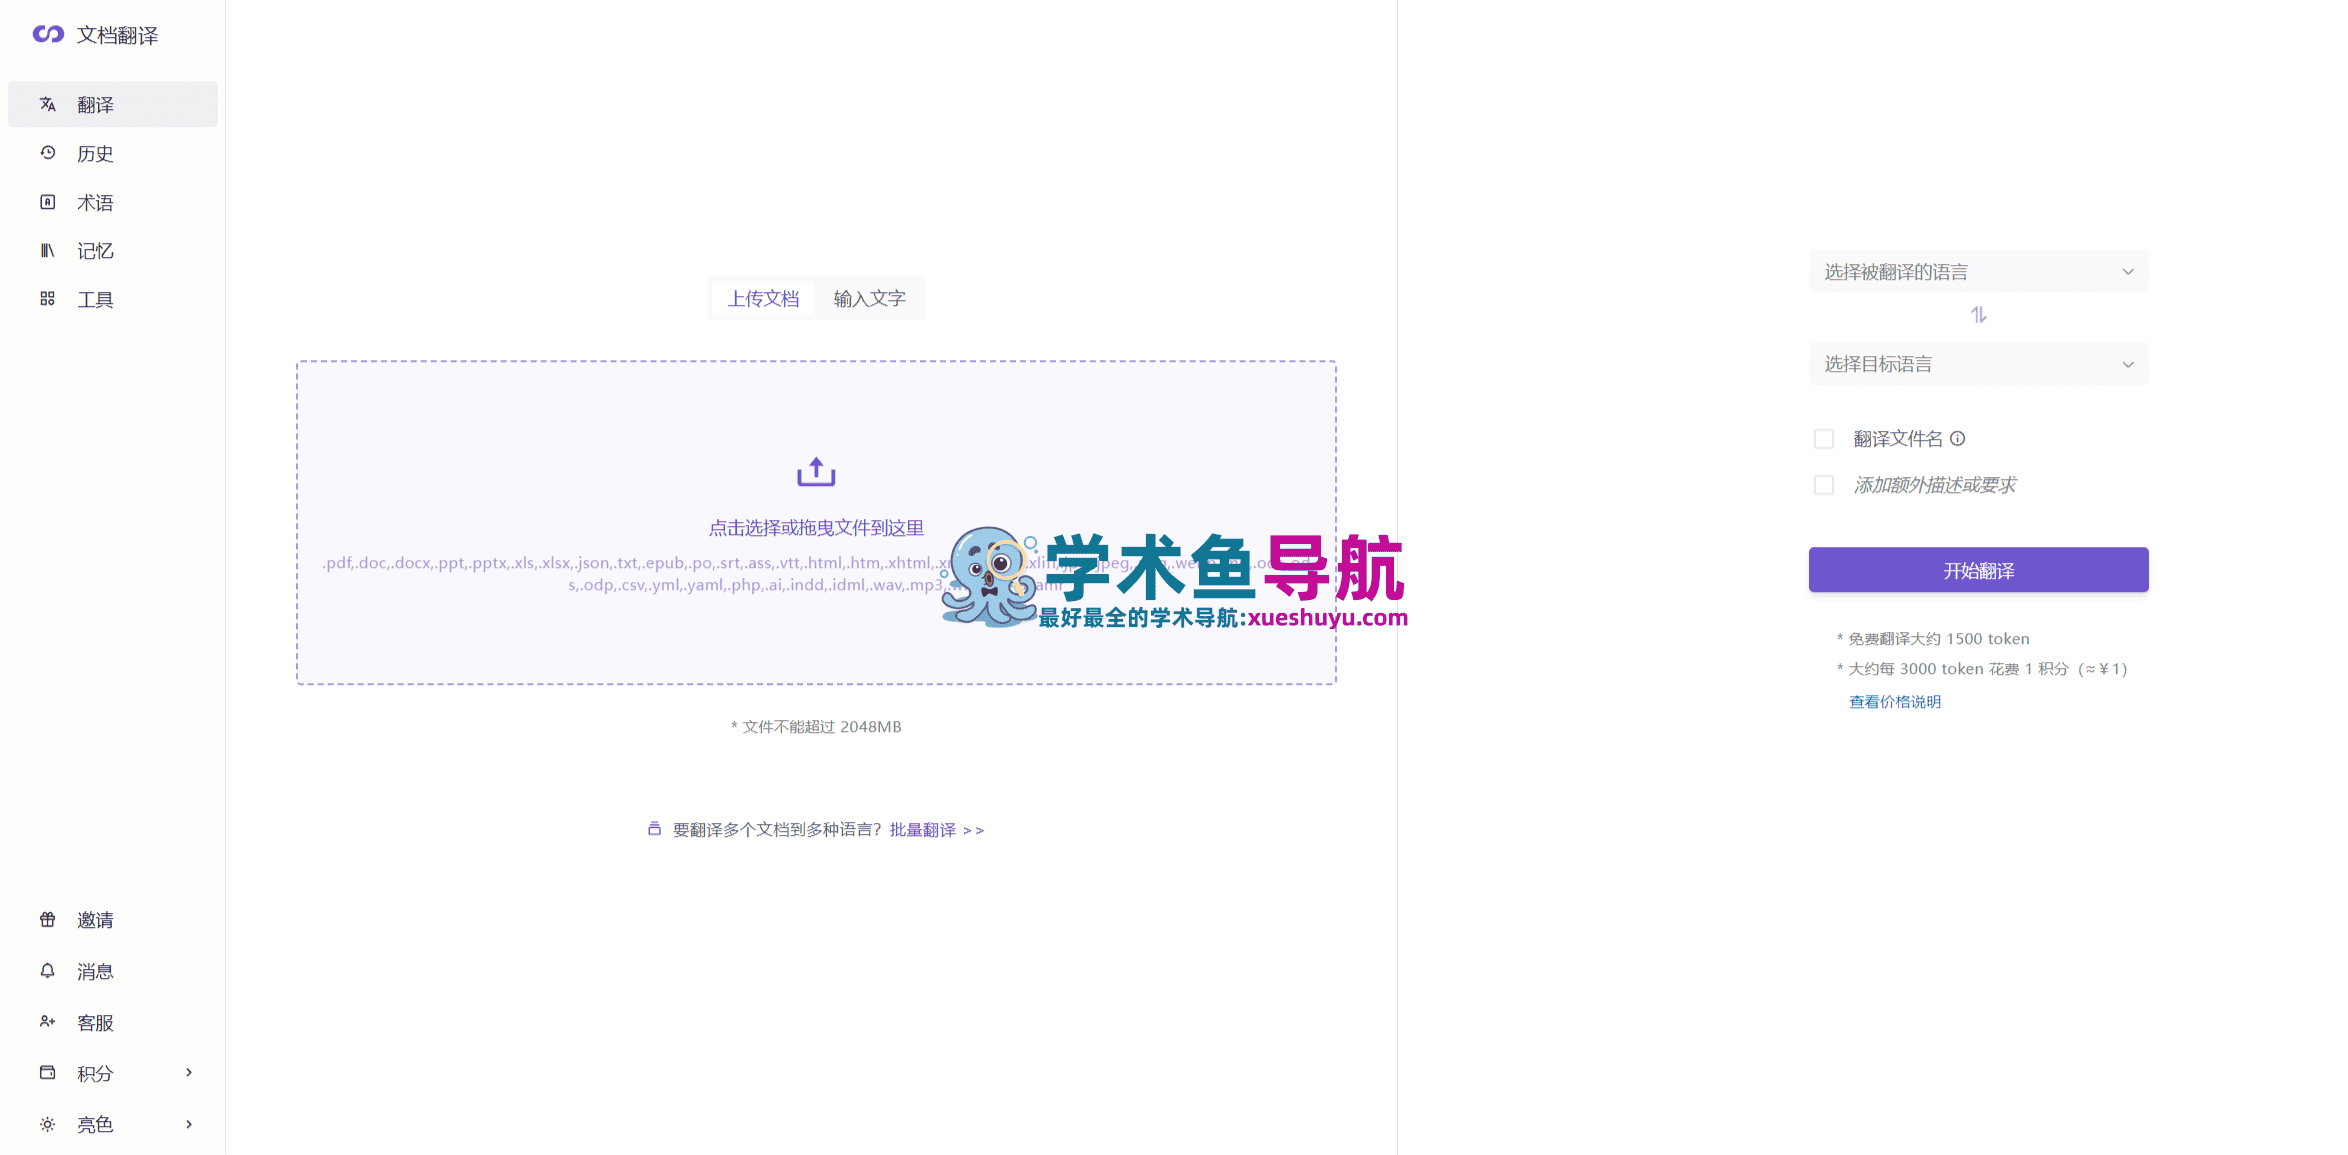This screenshot has width=2348, height=1155.
Task: Open the 工具 tools grid icon
Action: [47, 299]
